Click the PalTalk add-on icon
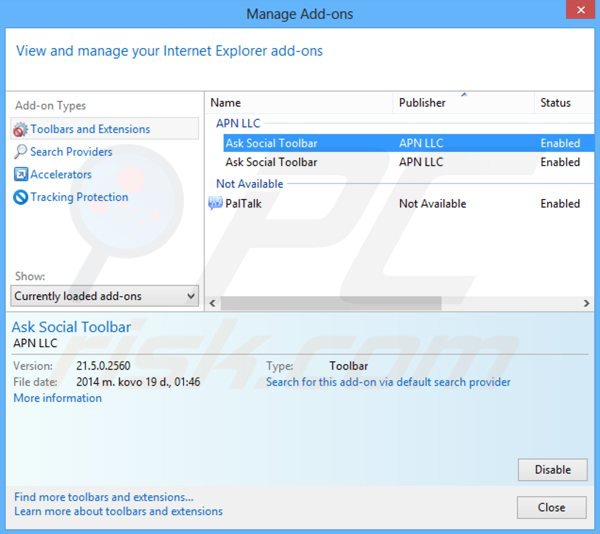 [x=215, y=203]
